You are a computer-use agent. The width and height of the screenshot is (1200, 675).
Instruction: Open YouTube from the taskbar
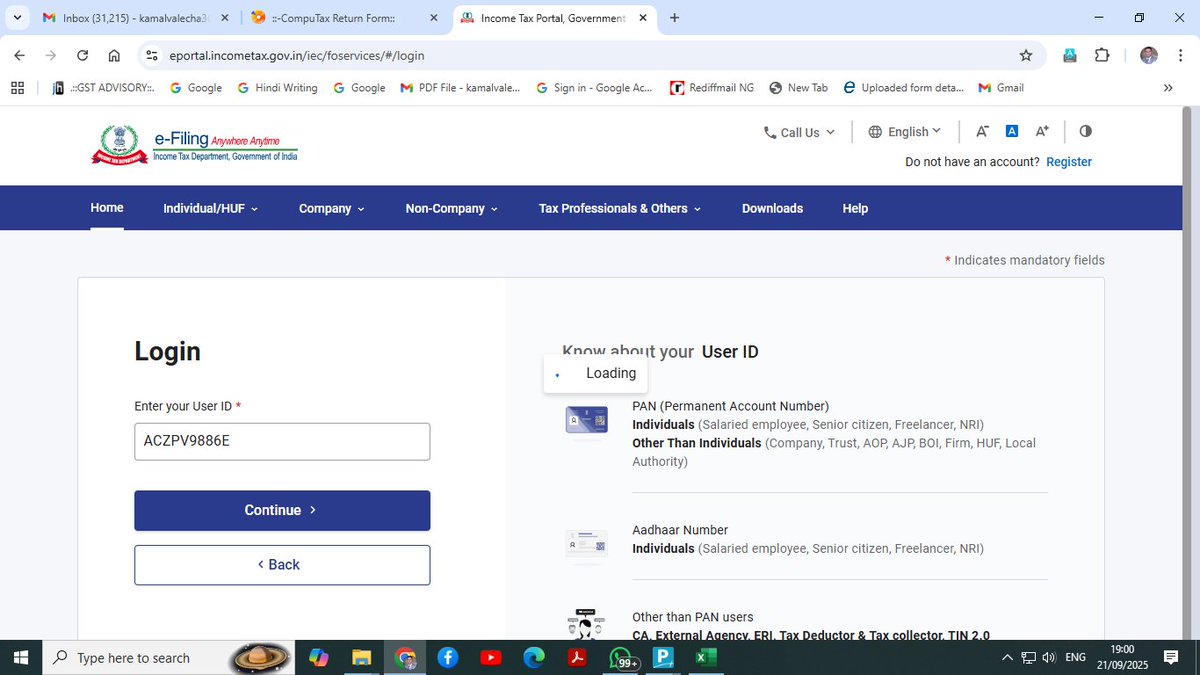(x=489, y=657)
